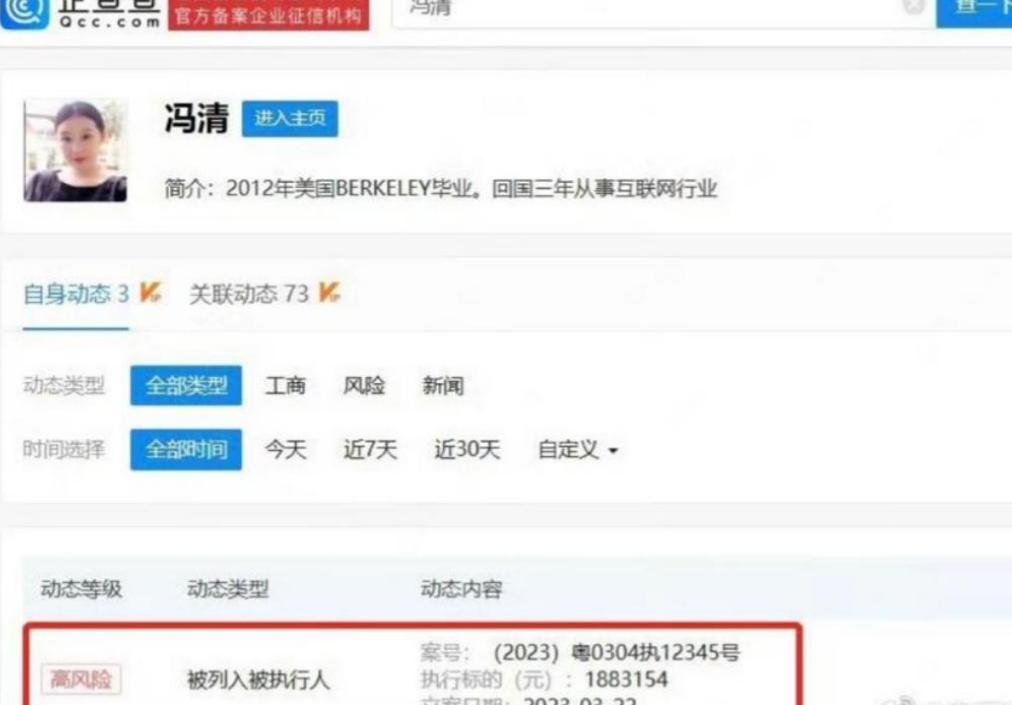
Task: Click the VIP badge next to 自身动态 3
Action: tap(150, 292)
